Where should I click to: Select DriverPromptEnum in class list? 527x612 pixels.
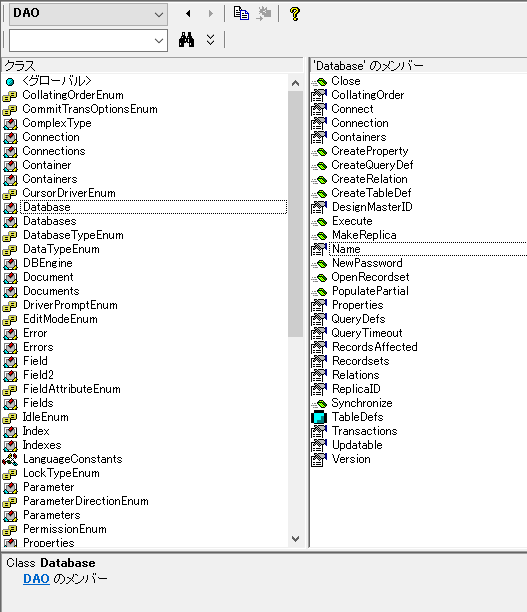70,305
